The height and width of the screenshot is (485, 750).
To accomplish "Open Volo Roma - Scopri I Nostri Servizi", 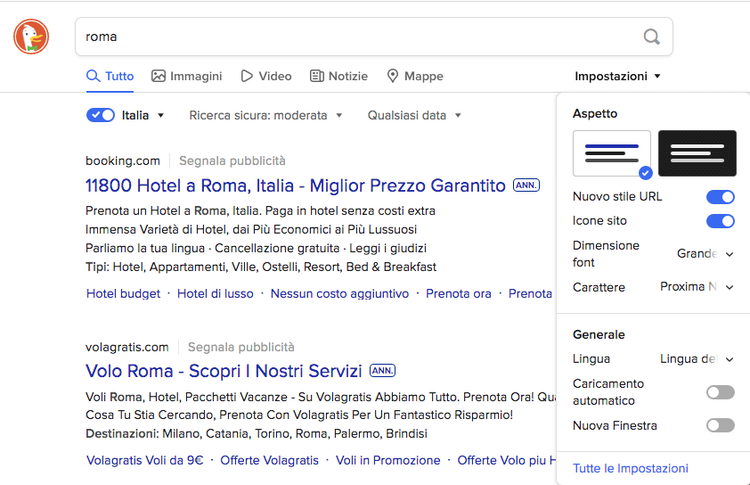I will [223, 371].
